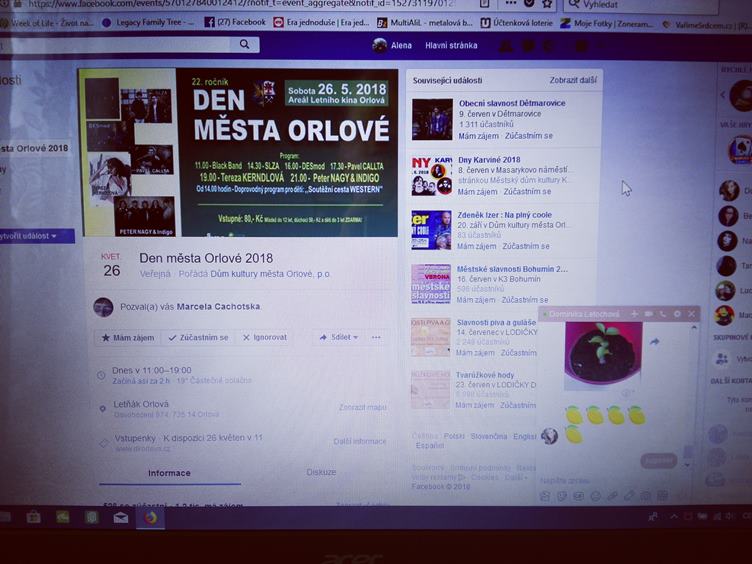Open the Den města Orlové cover poster image
752x564 pixels.
(x=238, y=153)
